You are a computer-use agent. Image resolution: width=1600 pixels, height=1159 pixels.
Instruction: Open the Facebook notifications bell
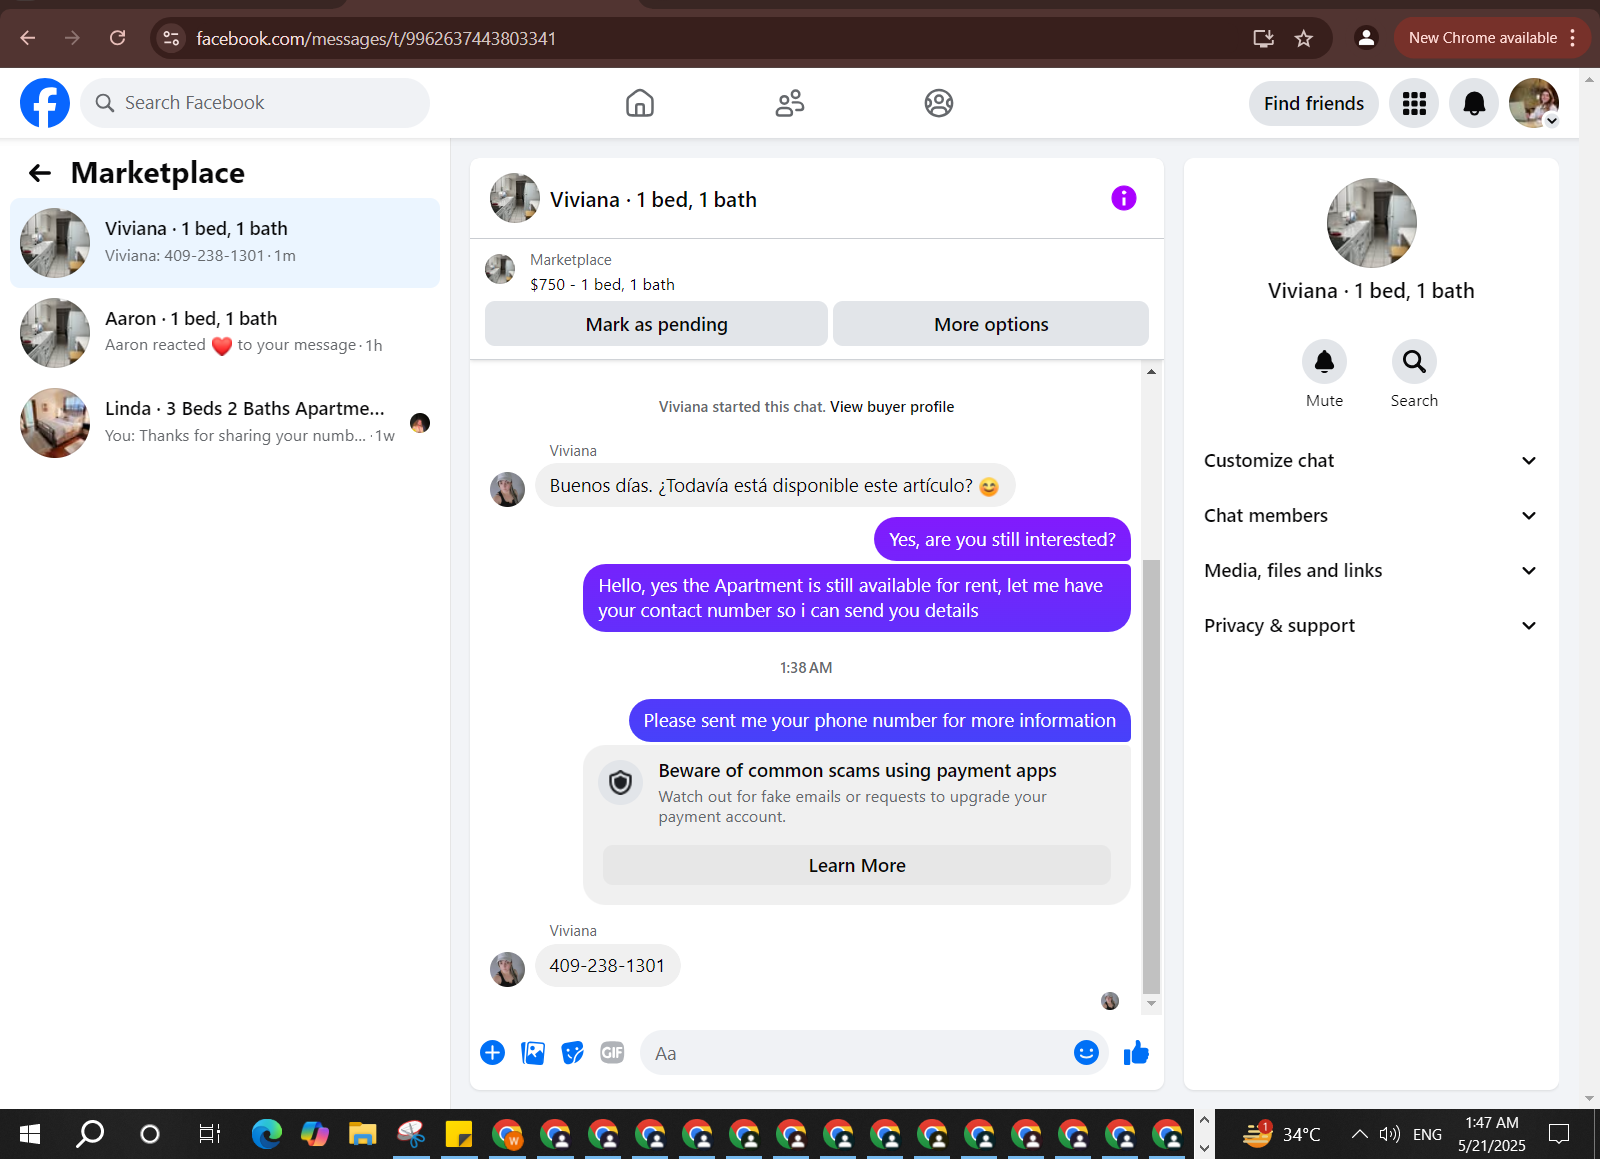[1474, 103]
